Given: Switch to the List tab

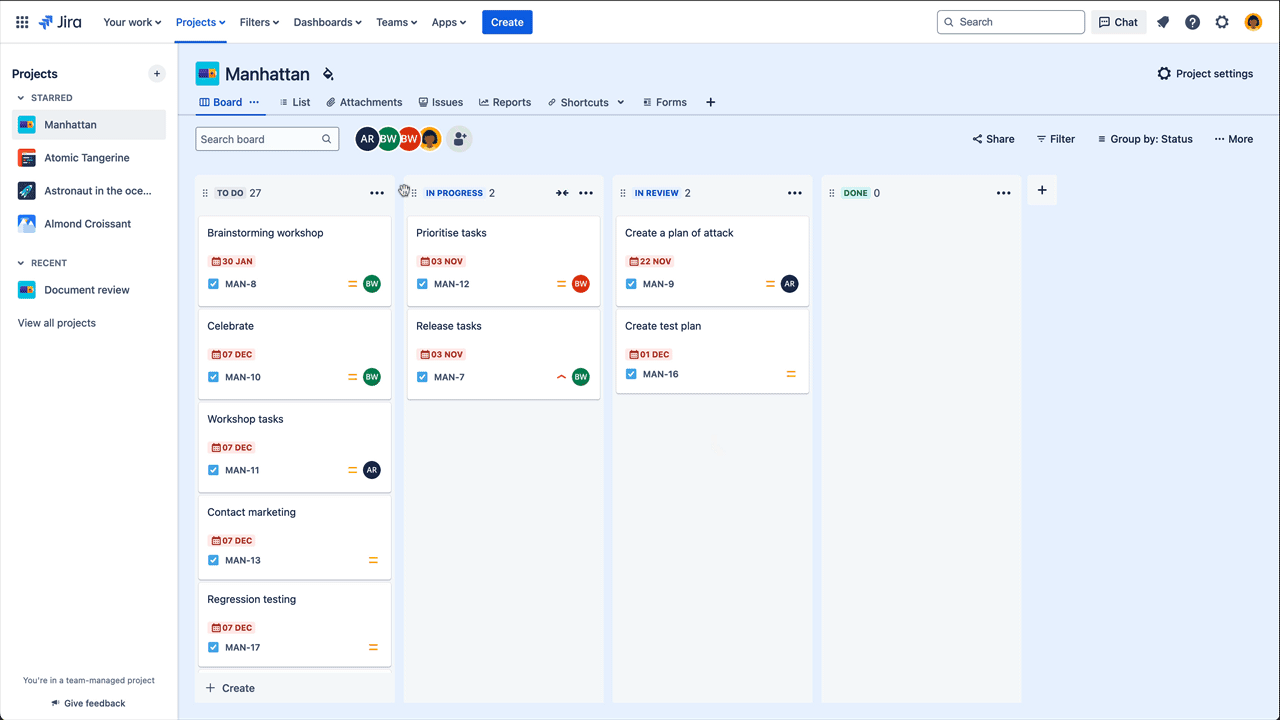Looking at the screenshot, I should pos(295,102).
